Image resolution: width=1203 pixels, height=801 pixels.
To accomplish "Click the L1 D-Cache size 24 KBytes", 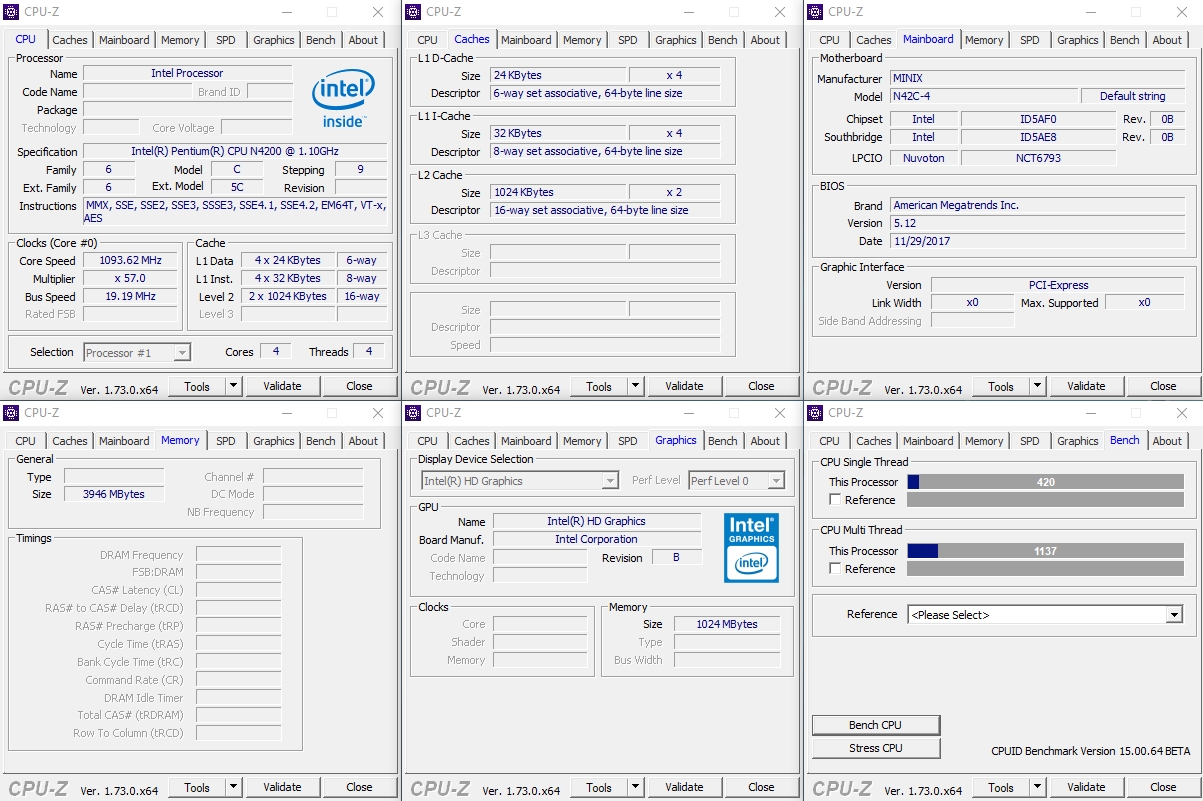I will coord(558,75).
